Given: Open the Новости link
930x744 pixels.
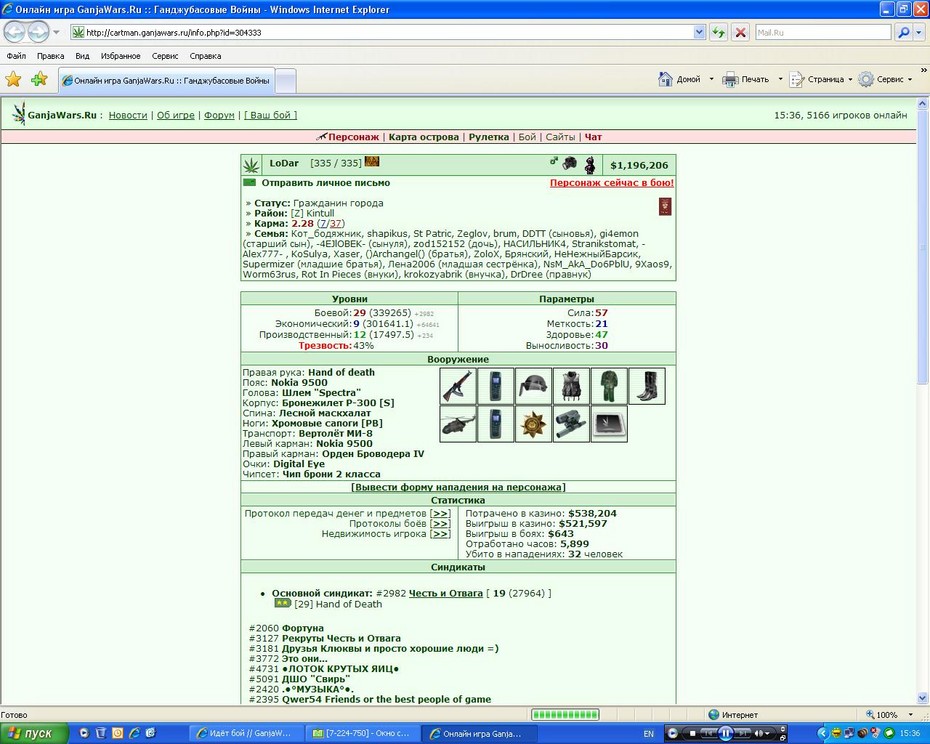Looking at the screenshot, I should pyautogui.click(x=128, y=115).
